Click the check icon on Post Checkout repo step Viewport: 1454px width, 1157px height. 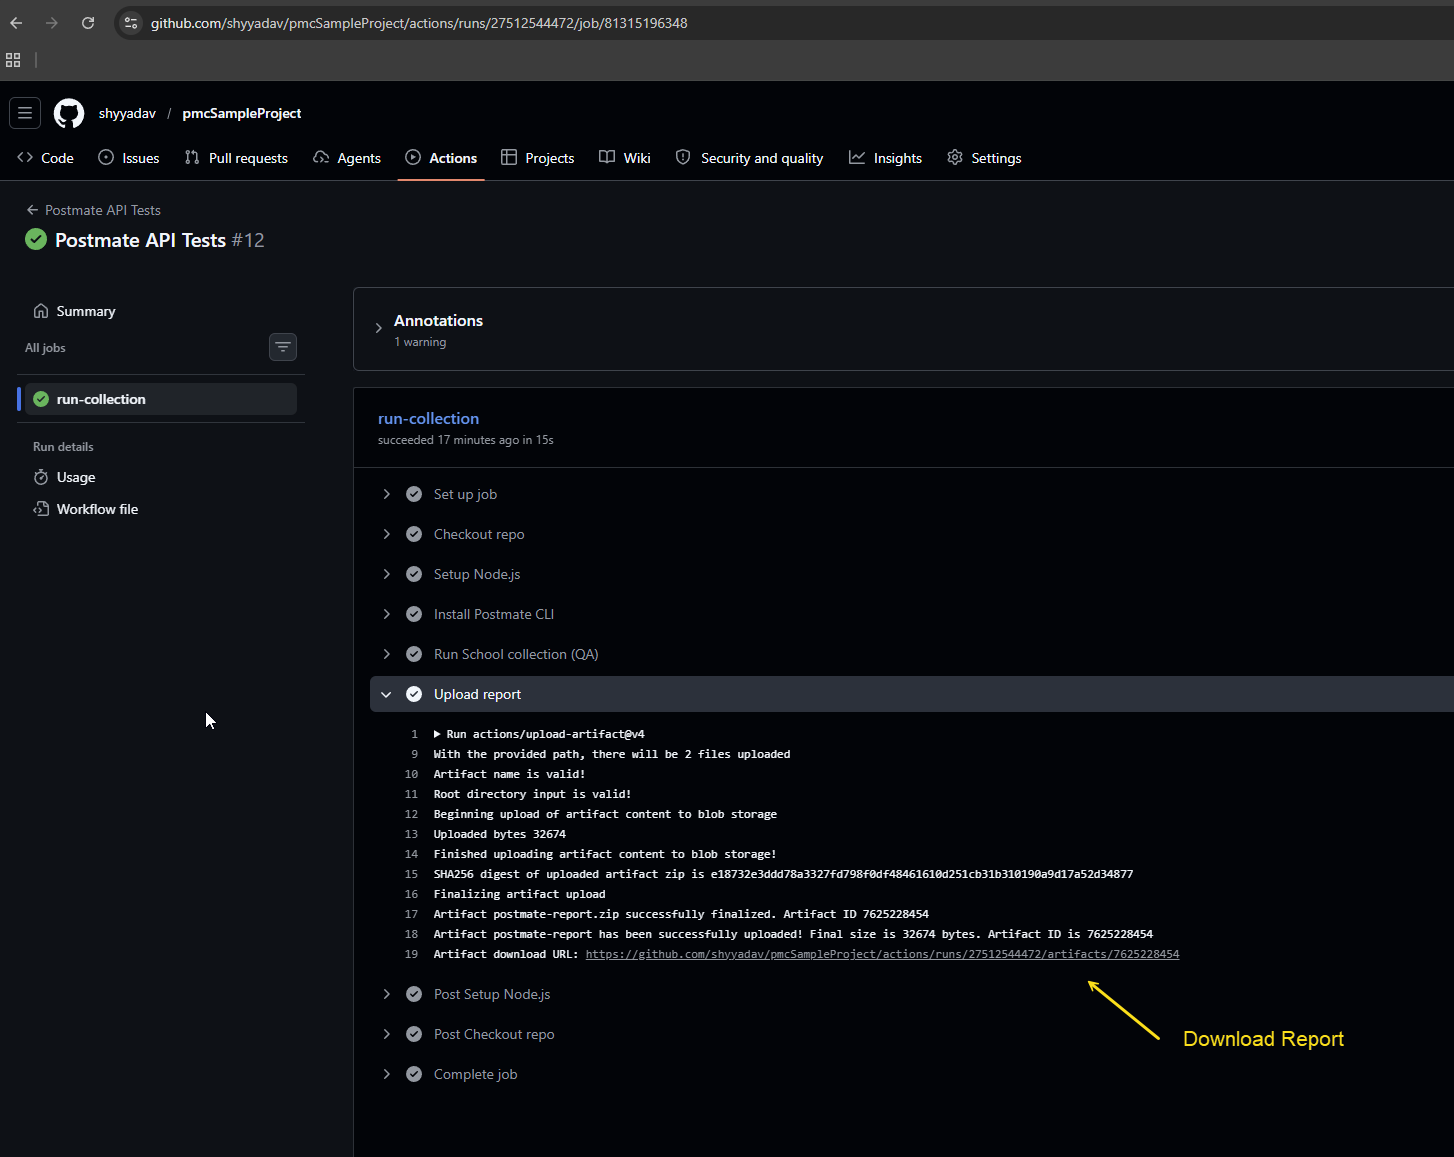click(x=414, y=1034)
